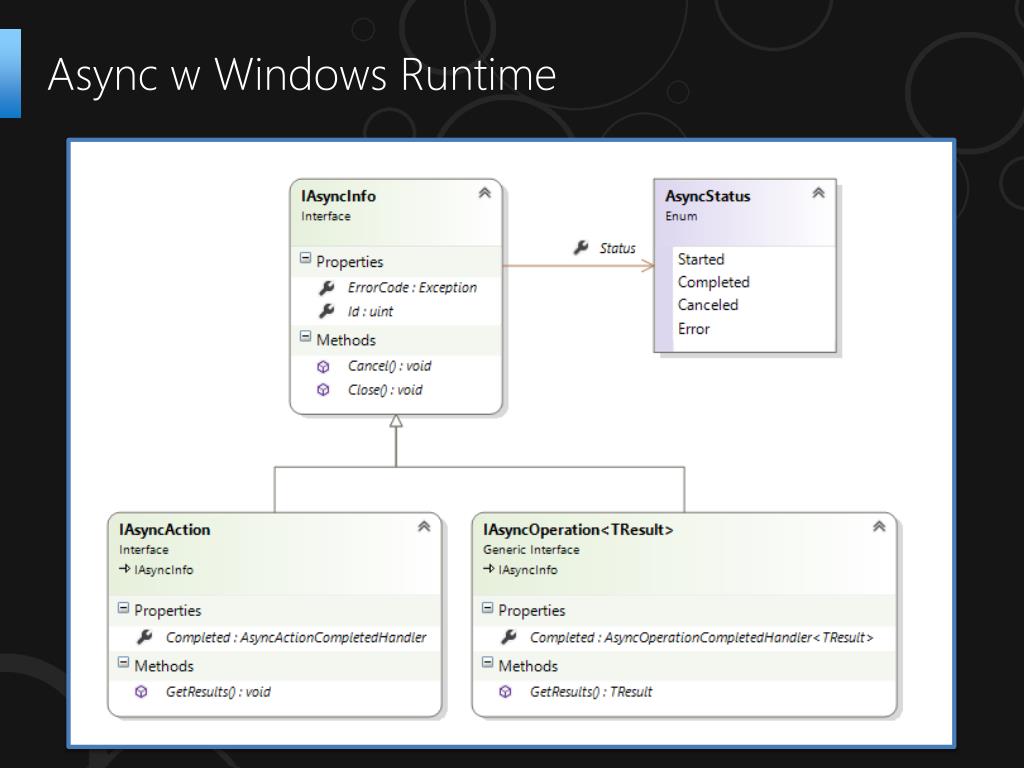Collapse Methods section in IAsyncInfo
Image resolution: width=1024 pixels, height=768 pixels.
[x=305, y=336]
